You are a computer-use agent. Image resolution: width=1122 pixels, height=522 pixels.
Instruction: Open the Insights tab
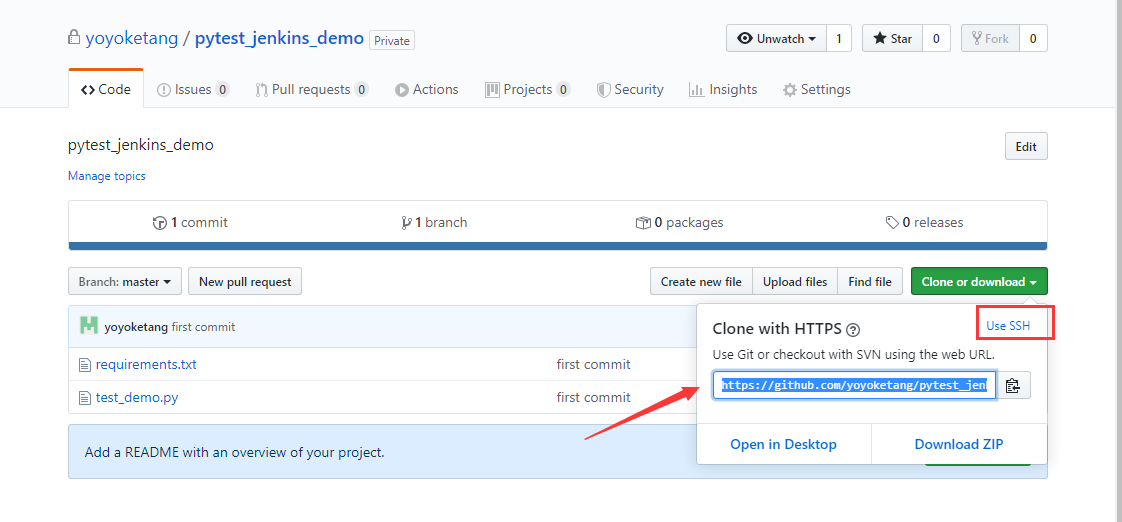[x=723, y=90]
